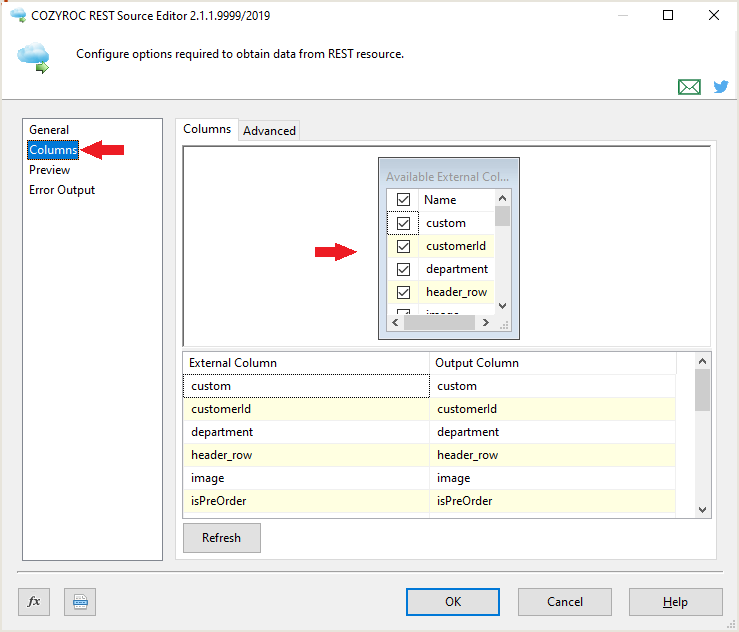Uncheck the department column checkbox

[x=403, y=269]
